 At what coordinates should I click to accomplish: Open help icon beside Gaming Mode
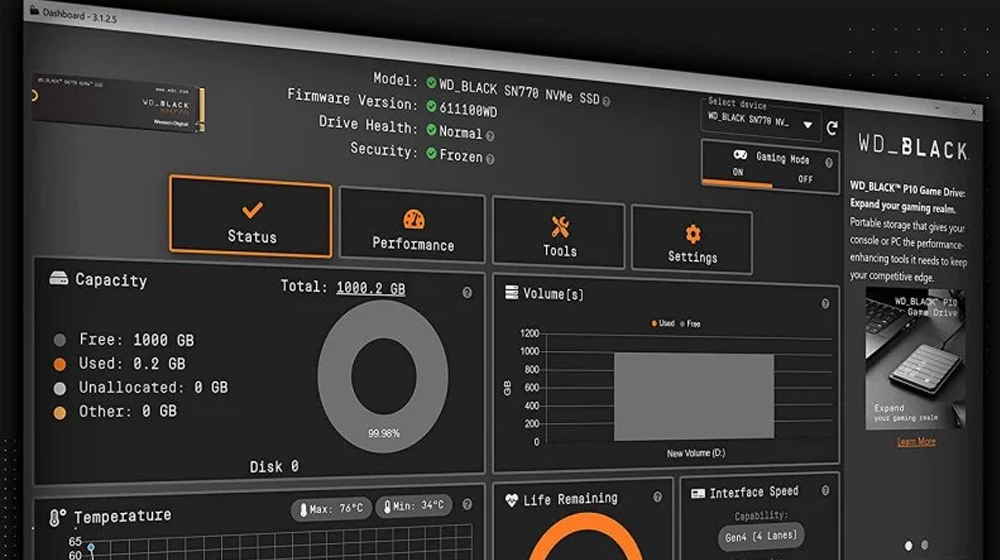[828, 163]
